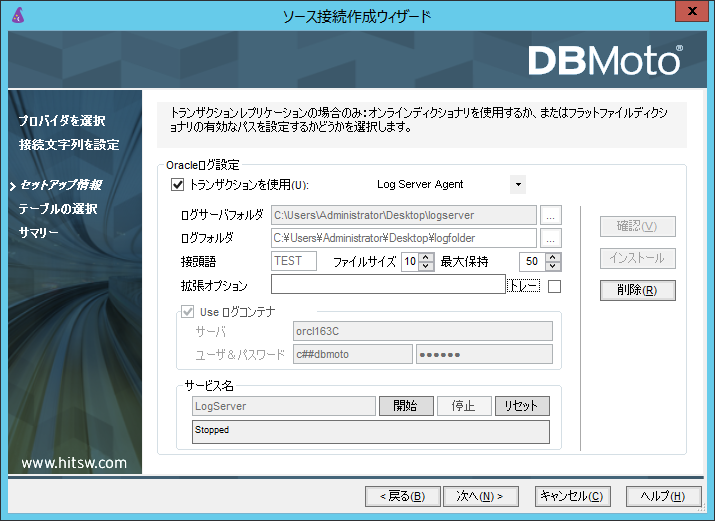Click 次へ to proceed to next step
715x521 pixels.
coord(479,496)
